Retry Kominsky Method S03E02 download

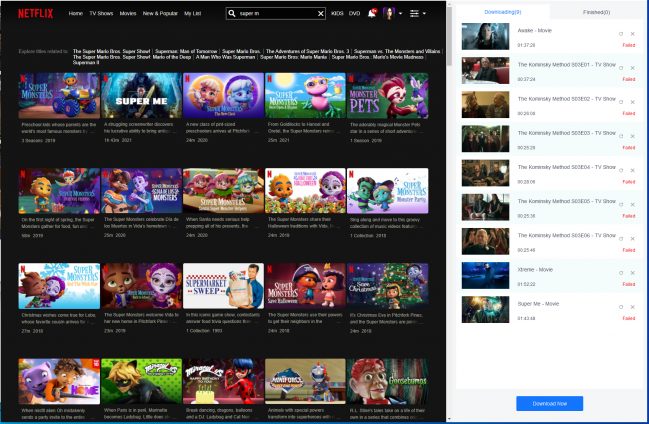pos(621,102)
